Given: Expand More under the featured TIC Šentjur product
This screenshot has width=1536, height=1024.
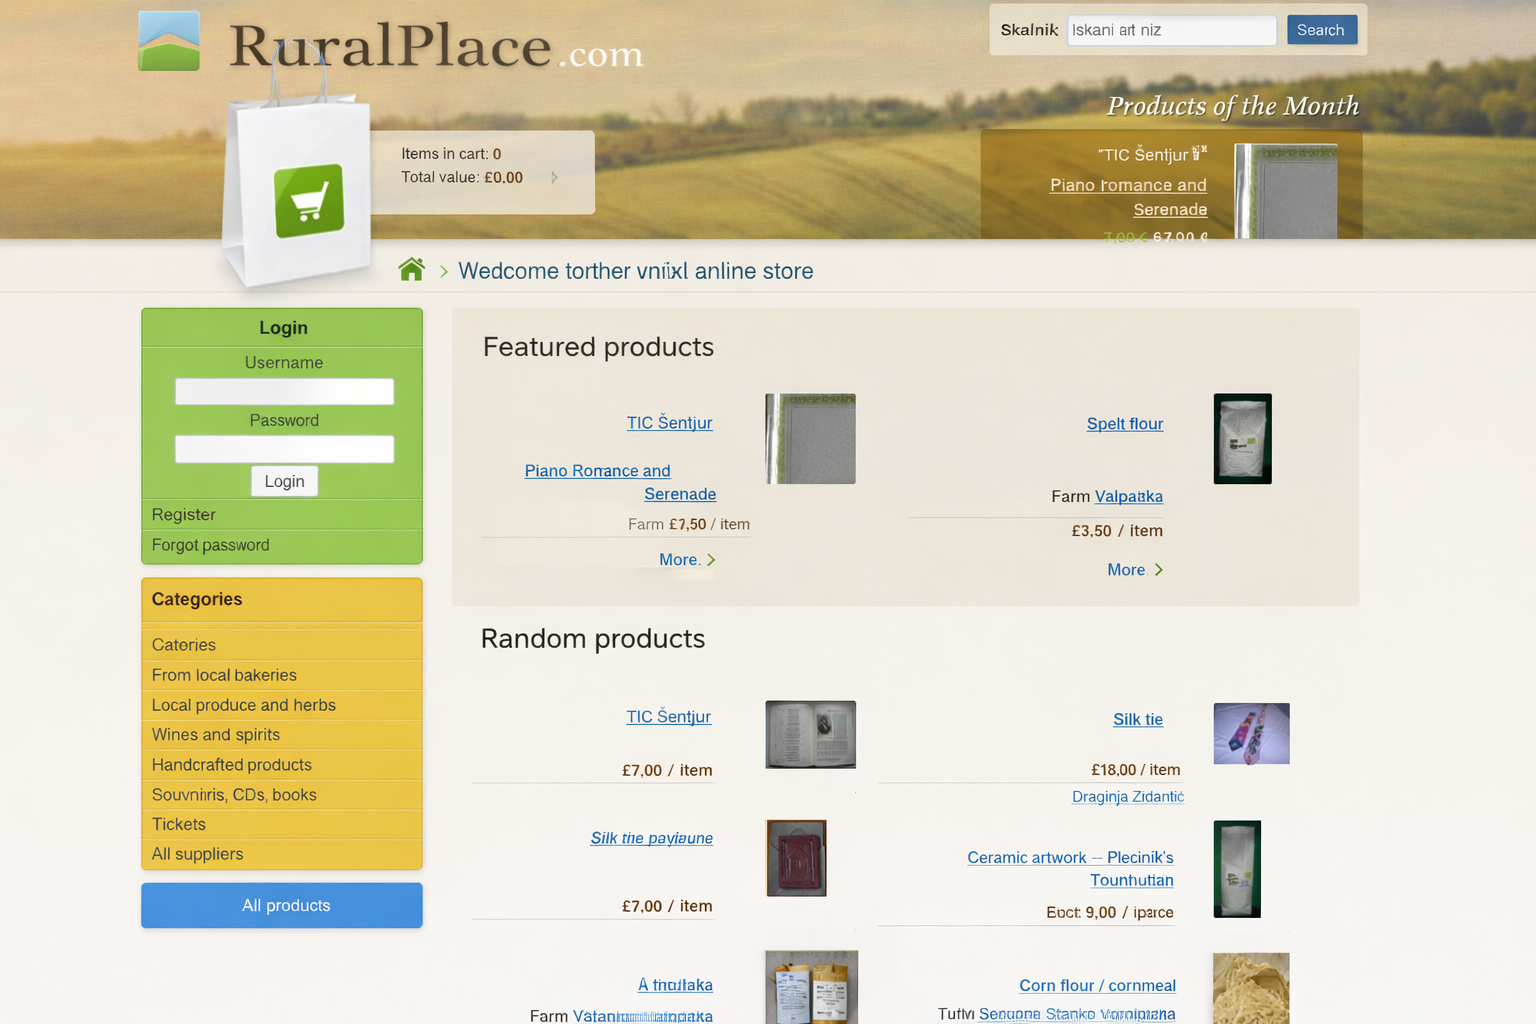Looking at the screenshot, I should (x=680, y=559).
